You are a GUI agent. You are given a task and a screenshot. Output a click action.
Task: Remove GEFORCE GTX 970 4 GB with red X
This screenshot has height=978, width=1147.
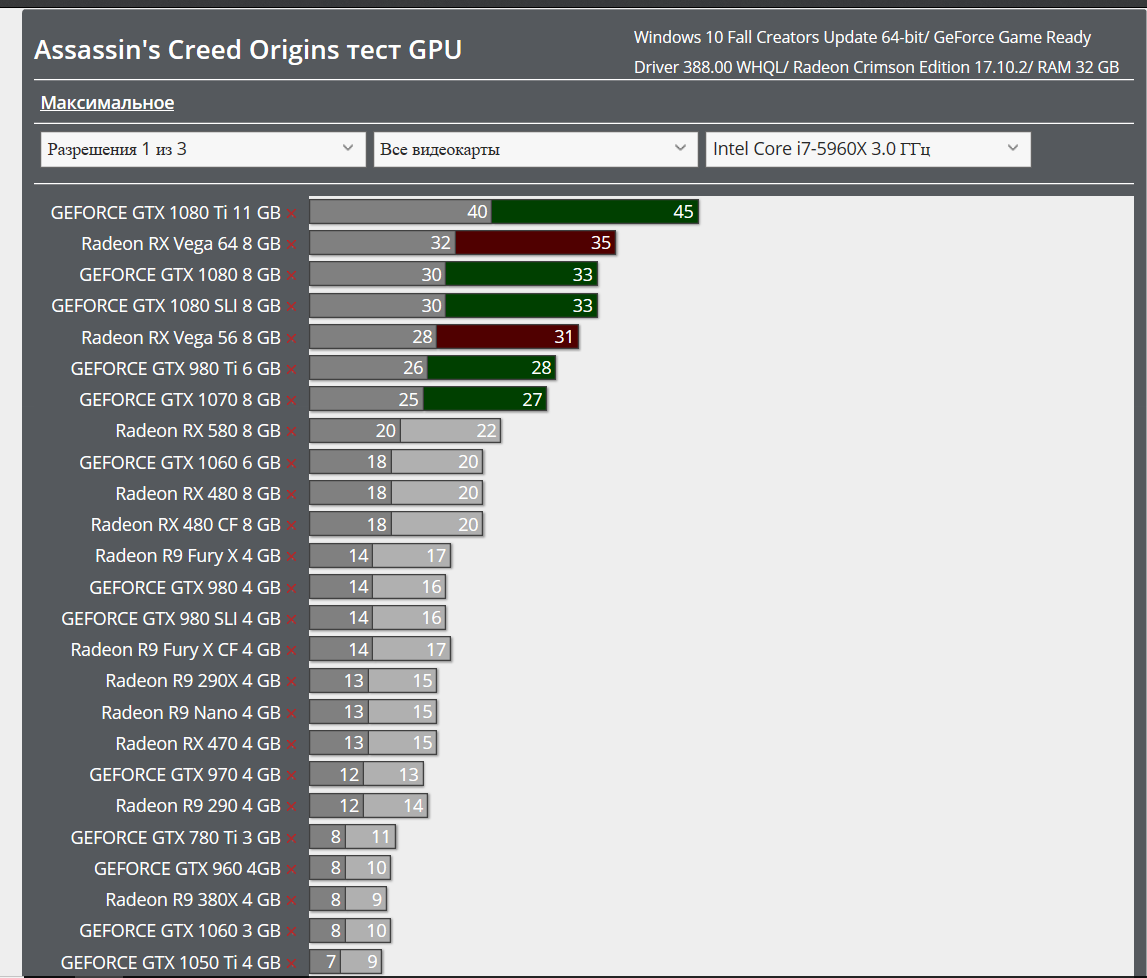292,775
